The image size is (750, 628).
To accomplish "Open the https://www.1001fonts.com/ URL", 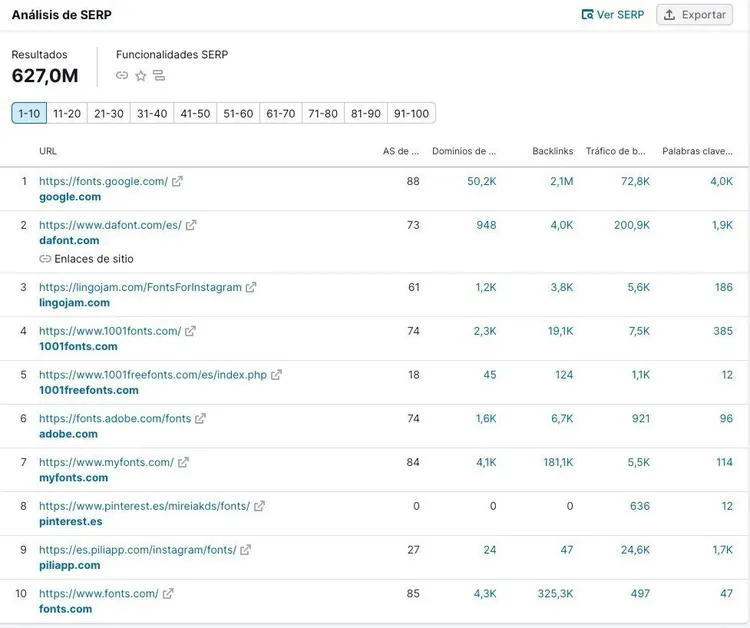I will (x=110, y=331).
